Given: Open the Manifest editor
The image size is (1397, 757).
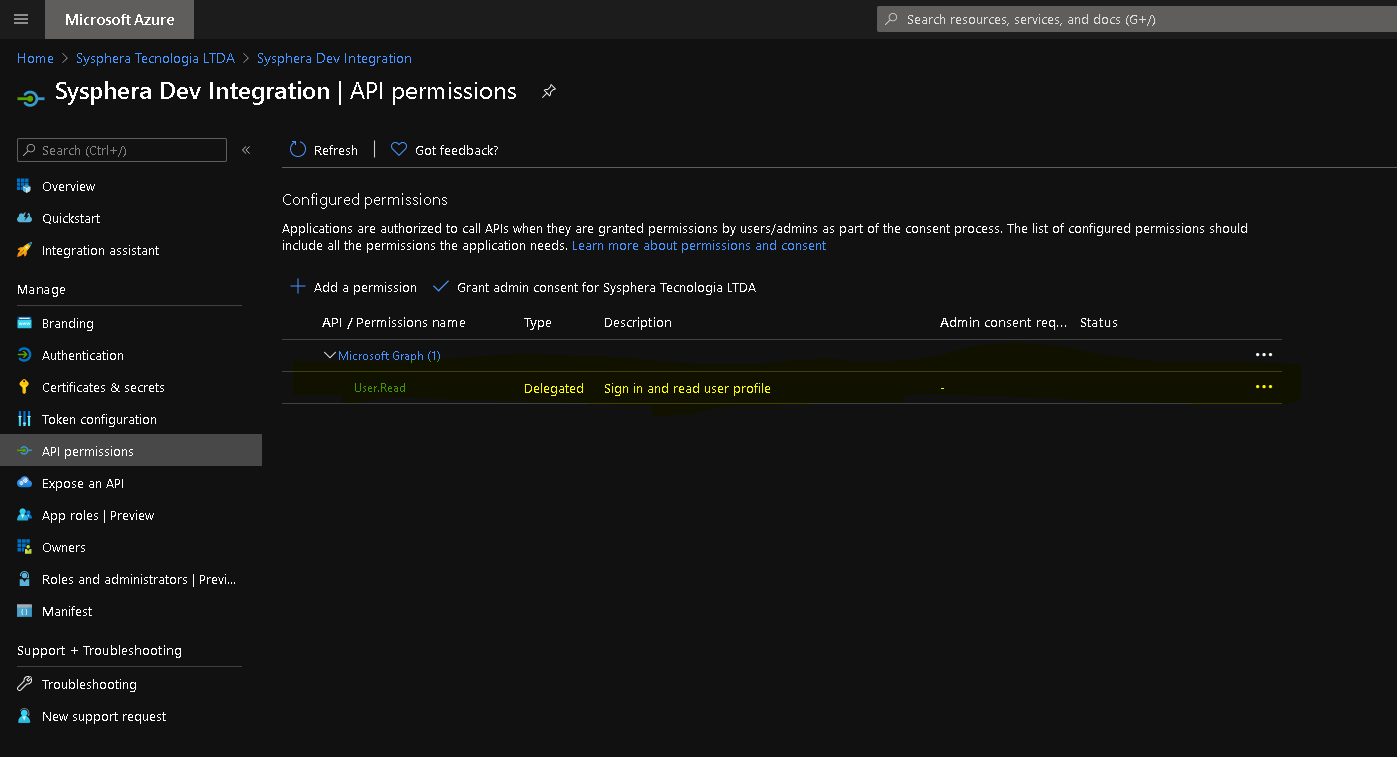Looking at the screenshot, I should tap(67, 611).
